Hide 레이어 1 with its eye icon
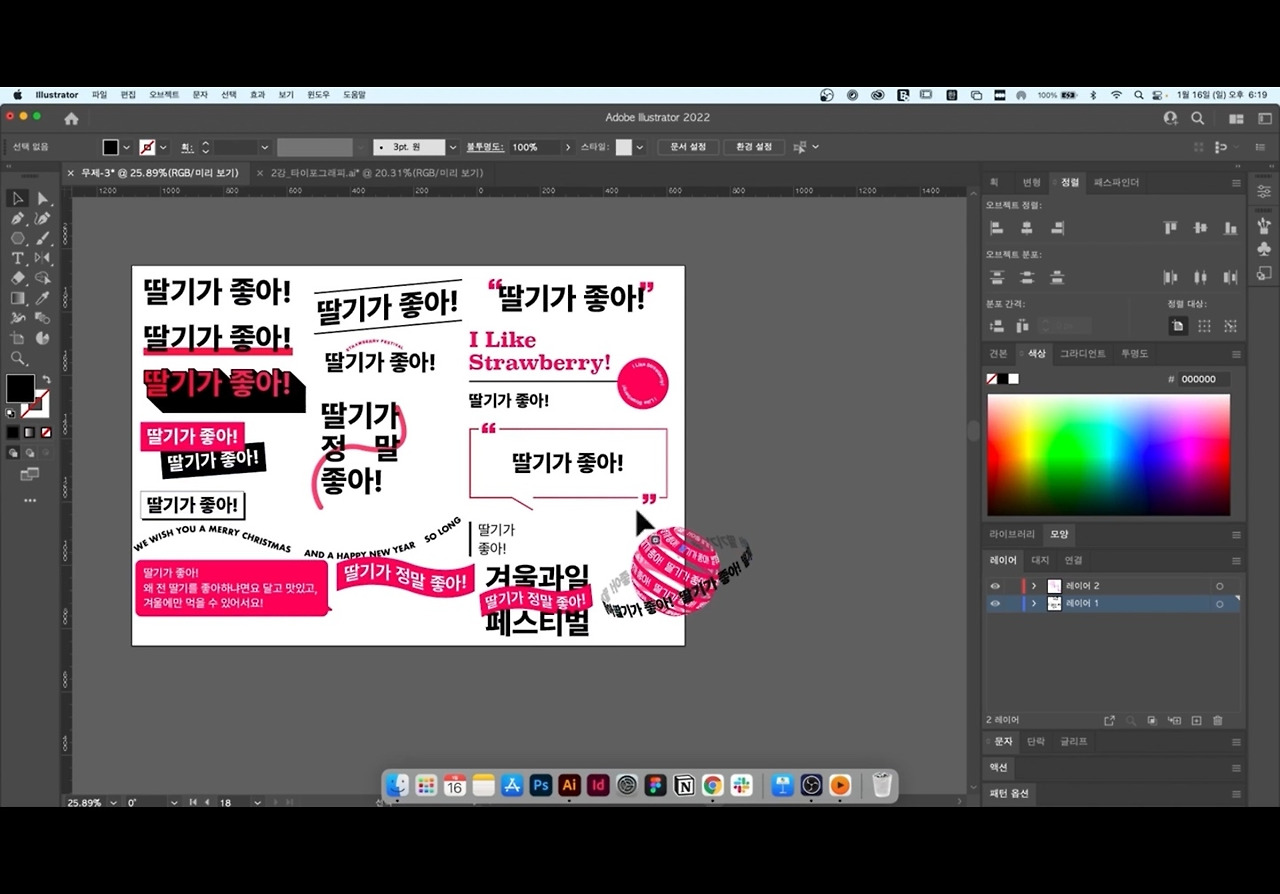The image size is (1280, 894). point(995,604)
